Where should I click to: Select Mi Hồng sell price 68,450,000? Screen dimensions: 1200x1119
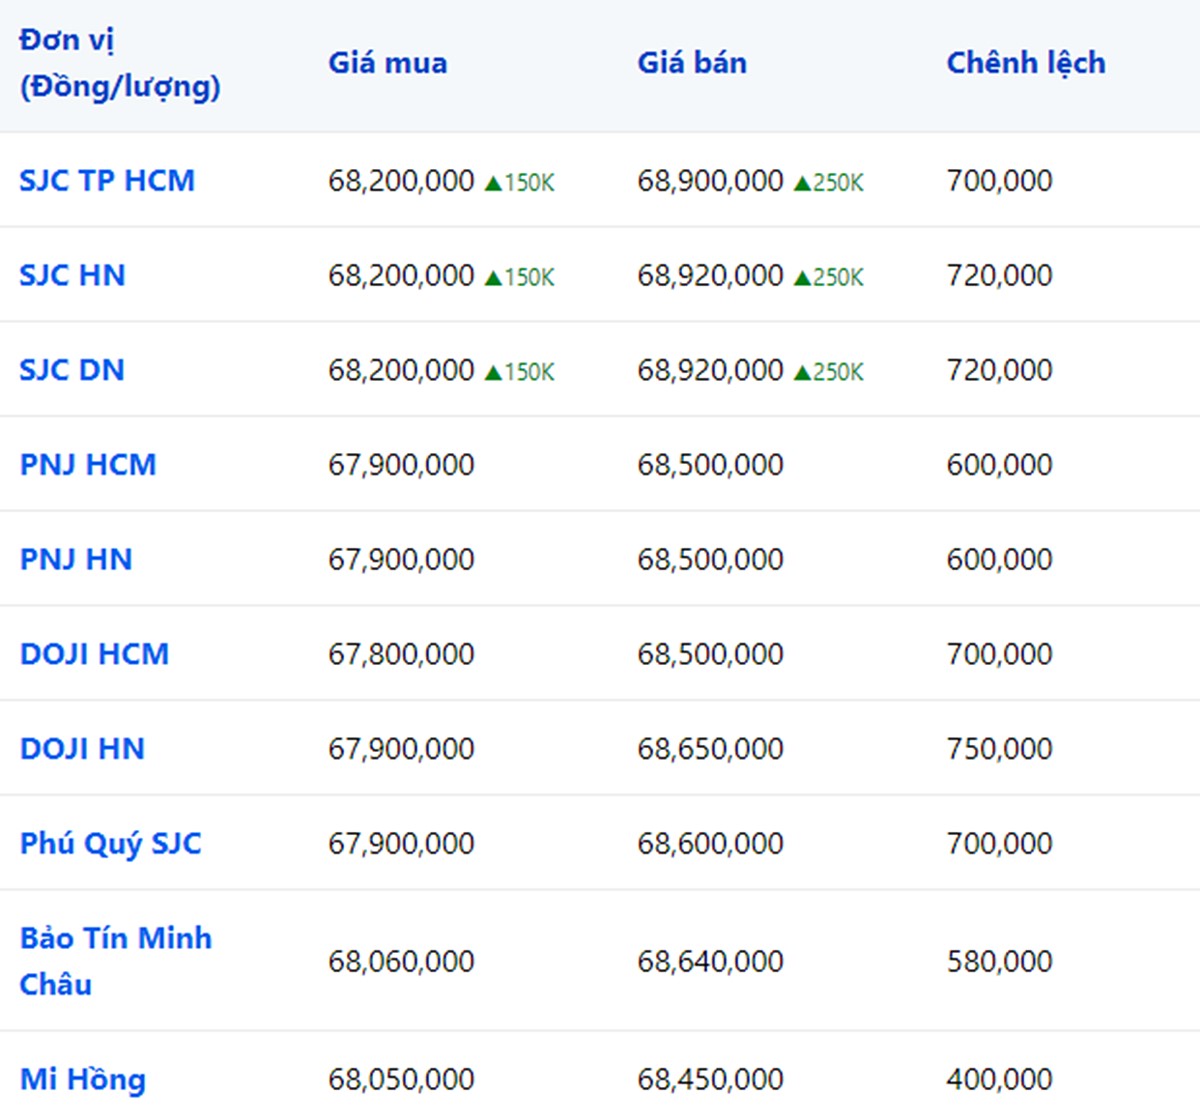pos(710,1080)
